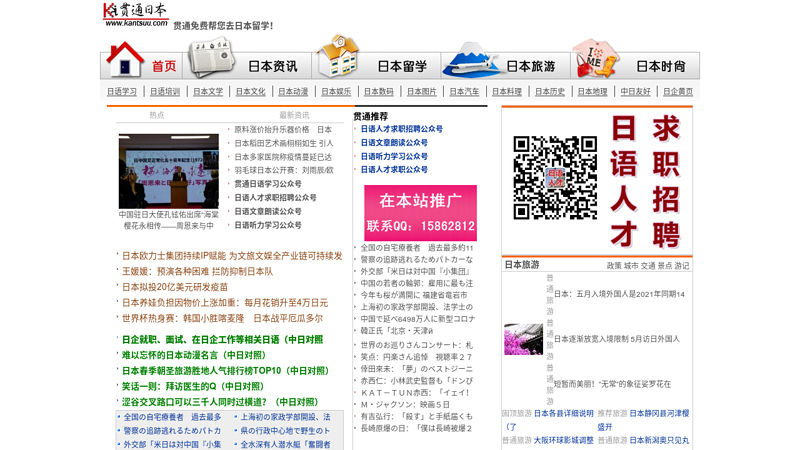Open the 日本留学 main tab
Screen dimensions: 800x450
coord(402,66)
